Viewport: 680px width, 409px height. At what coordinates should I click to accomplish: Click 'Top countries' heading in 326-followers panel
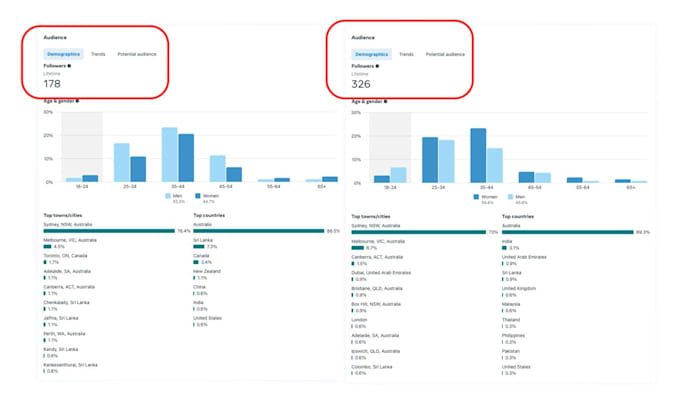tap(518, 216)
